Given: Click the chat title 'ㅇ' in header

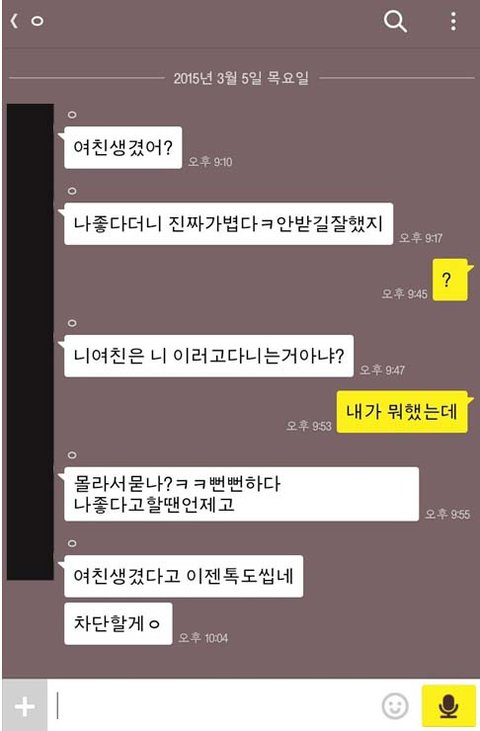Looking at the screenshot, I should (x=37, y=21).
